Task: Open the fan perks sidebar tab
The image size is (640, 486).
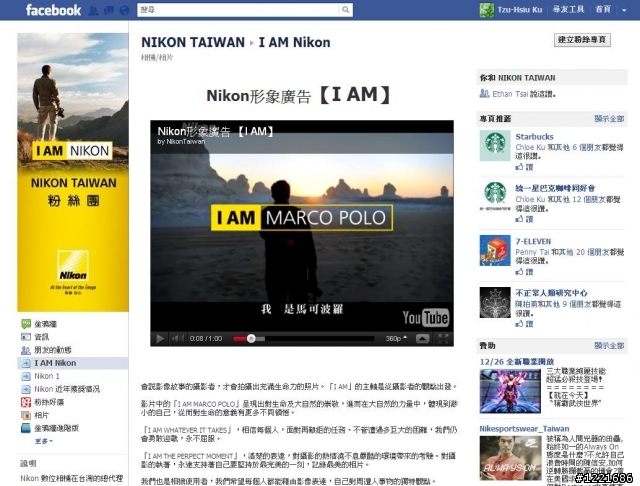Action: [49, 402]
